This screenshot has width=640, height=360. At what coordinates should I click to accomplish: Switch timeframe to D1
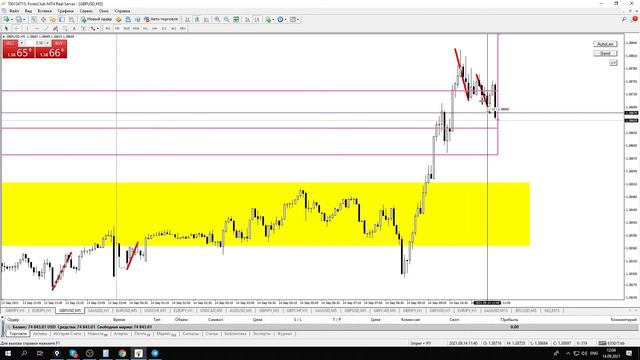(x=164, y=28)
